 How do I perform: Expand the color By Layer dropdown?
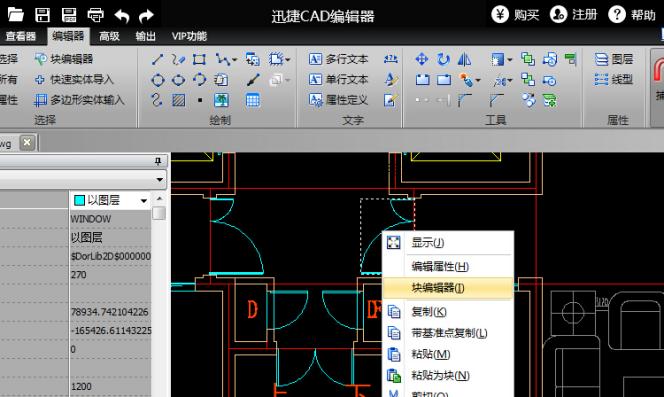144,200
